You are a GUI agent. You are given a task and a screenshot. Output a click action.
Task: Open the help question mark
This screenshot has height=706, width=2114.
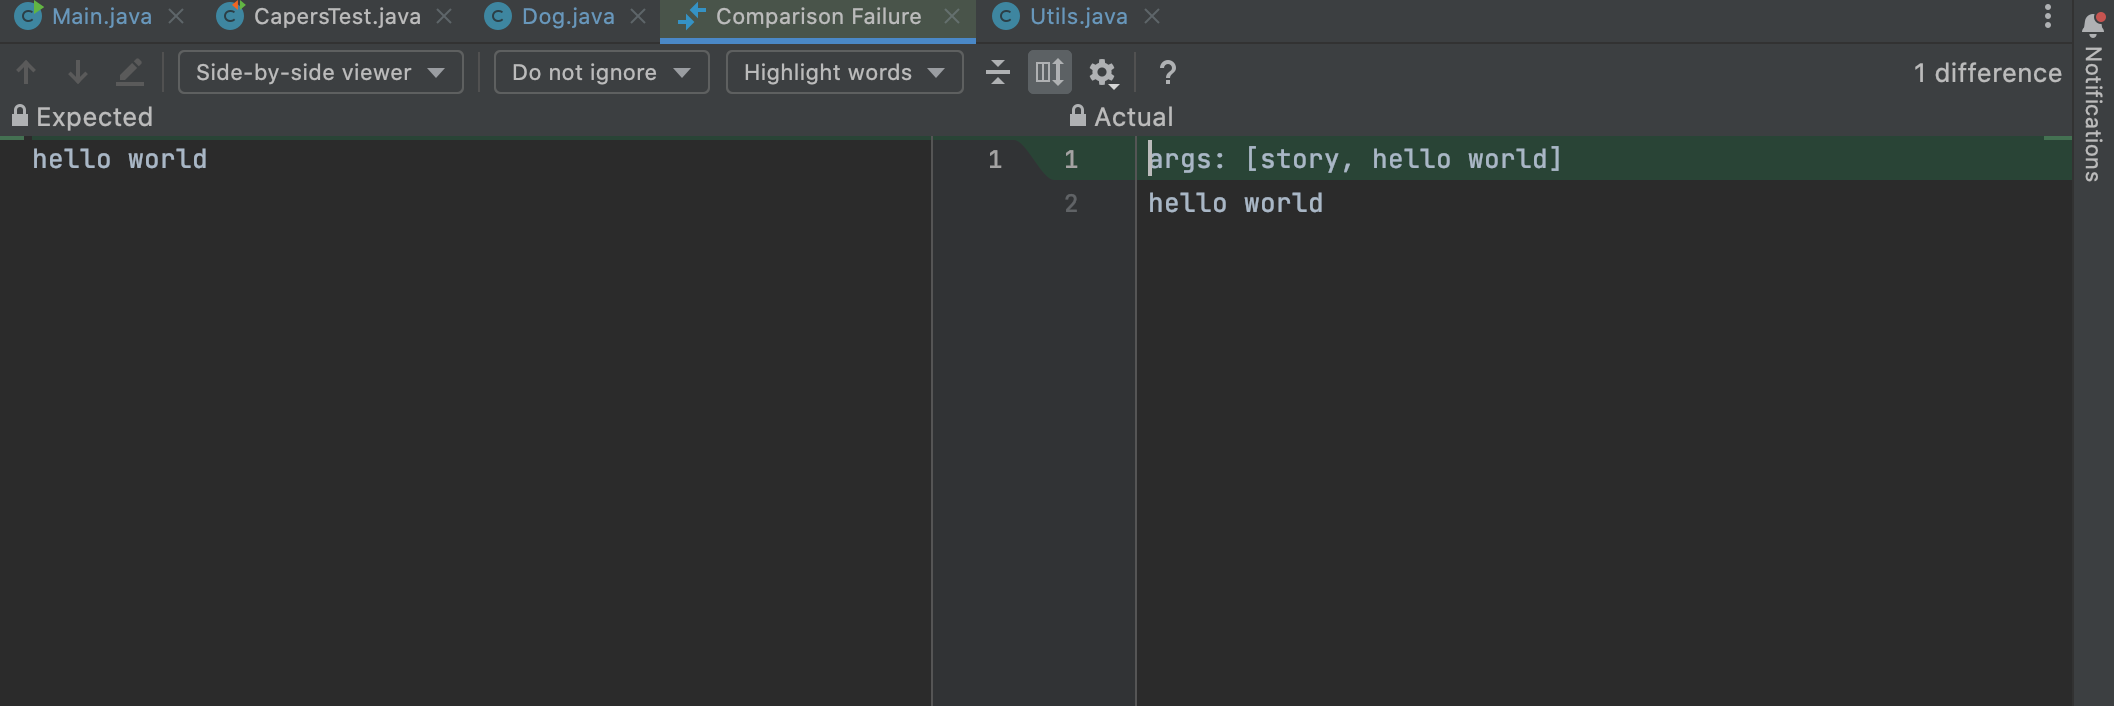coord(1167,72)
